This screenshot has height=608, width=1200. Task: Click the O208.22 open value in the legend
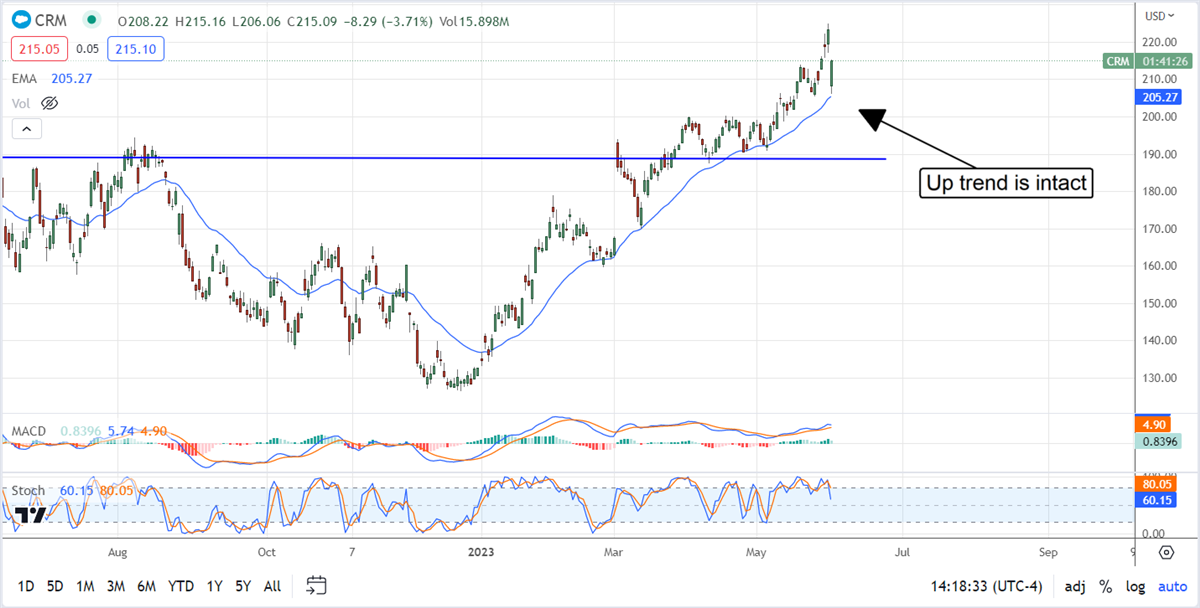tap(144, 20)
